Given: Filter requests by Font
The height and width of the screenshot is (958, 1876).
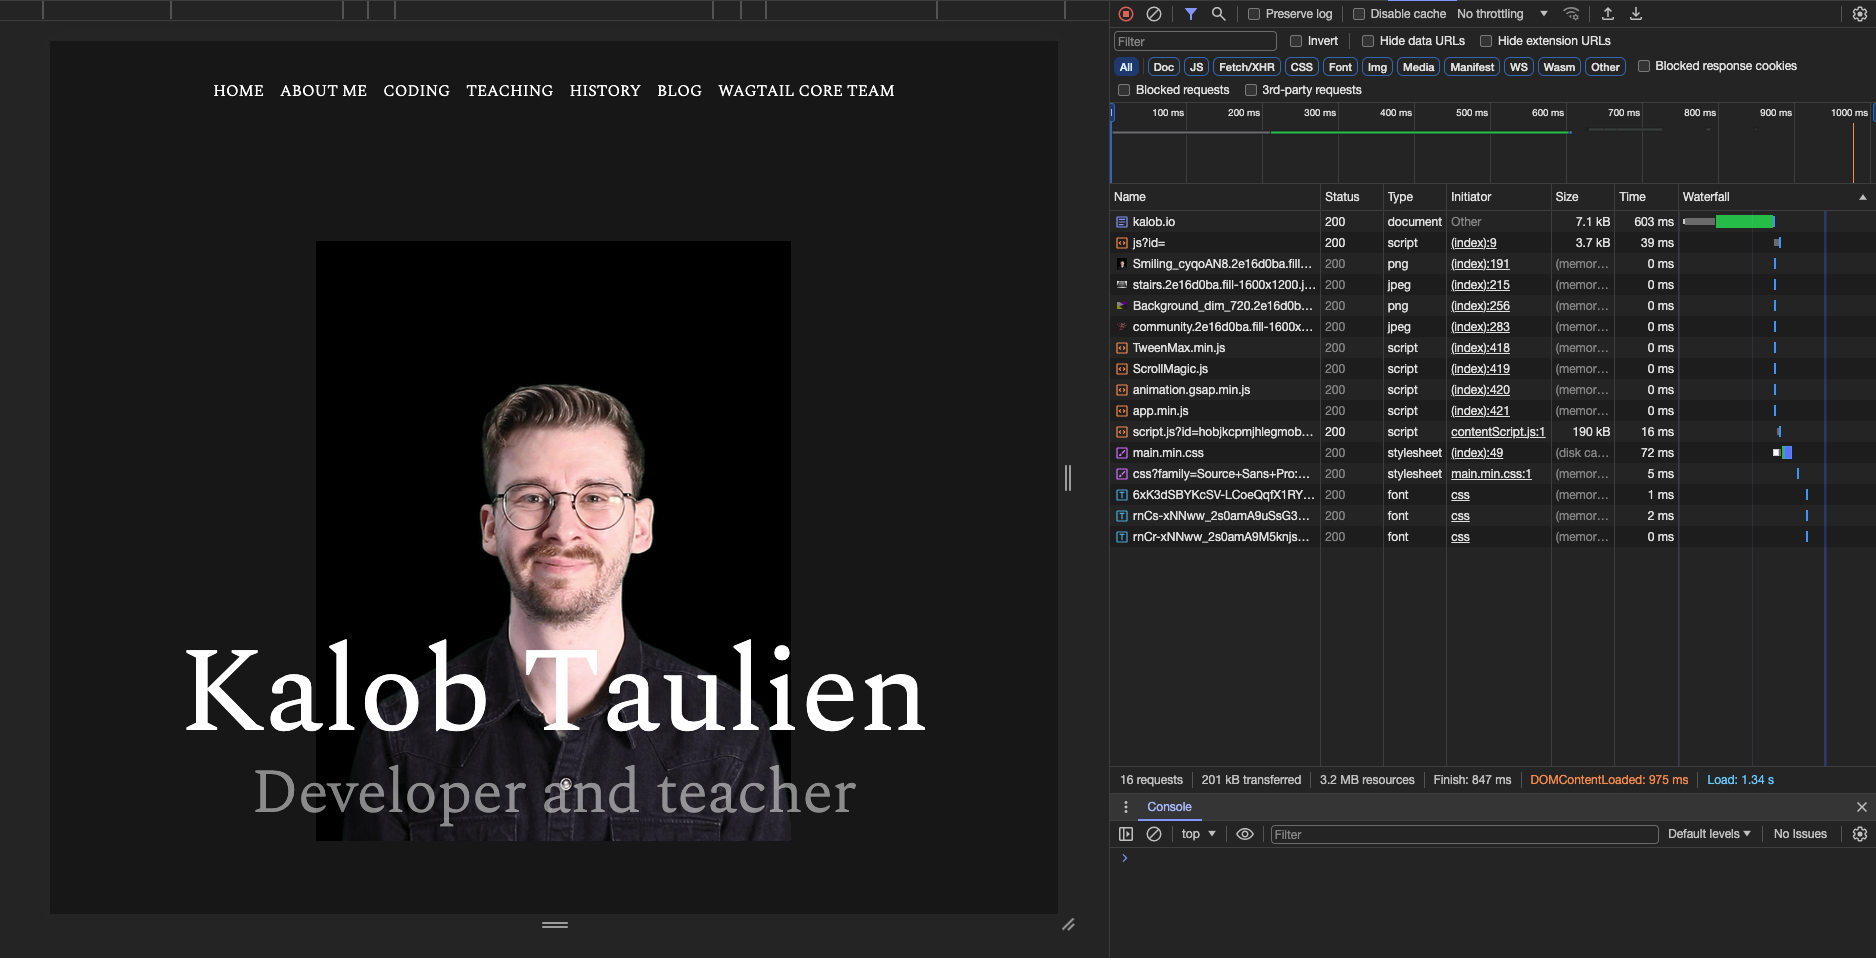Looking at the screenshot, I should (x=1340, y=67).
